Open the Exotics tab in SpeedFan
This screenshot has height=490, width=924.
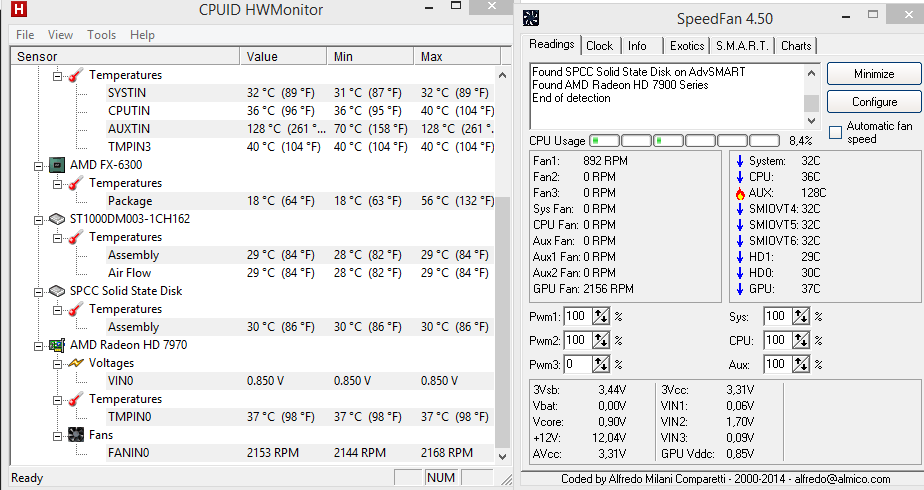687,46
